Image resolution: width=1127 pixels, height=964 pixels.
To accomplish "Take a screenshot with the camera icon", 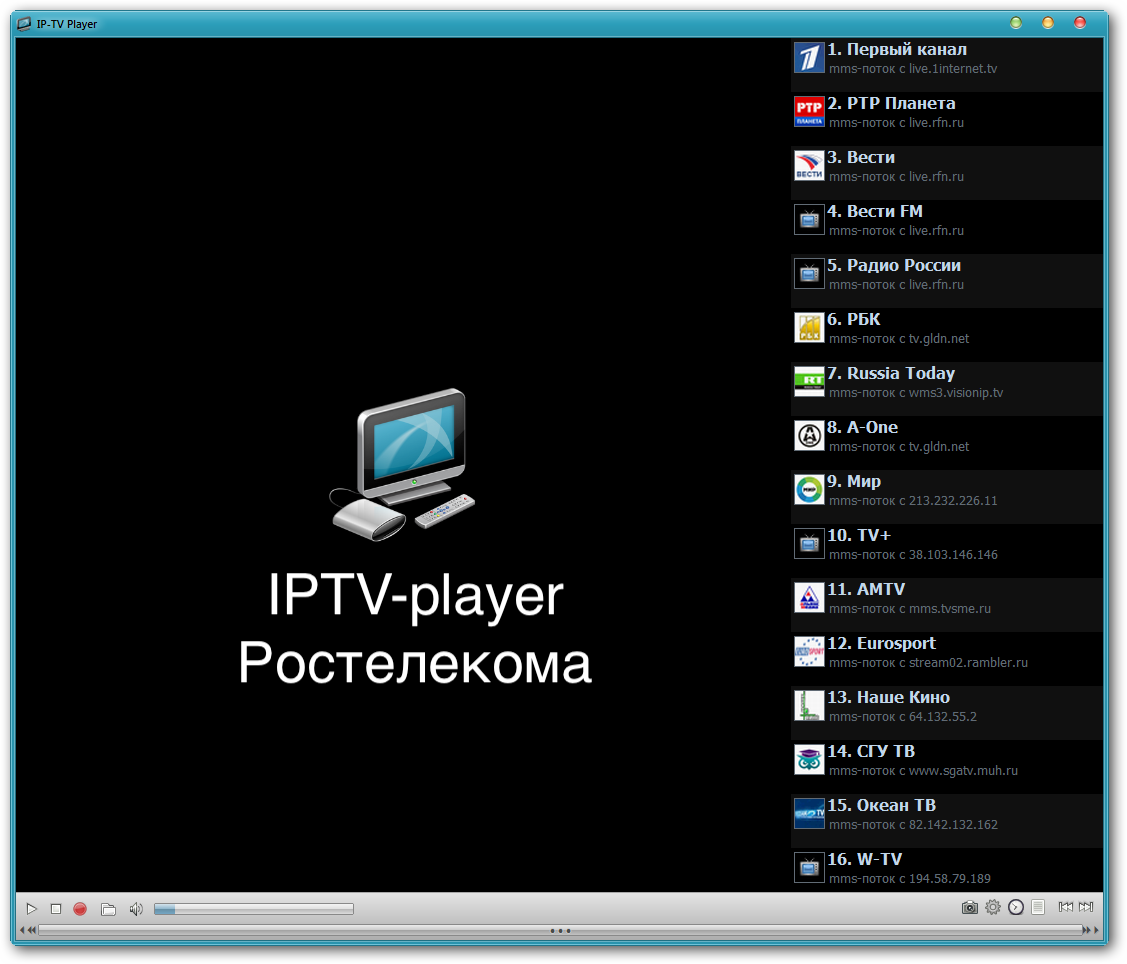I will [970, 908].
